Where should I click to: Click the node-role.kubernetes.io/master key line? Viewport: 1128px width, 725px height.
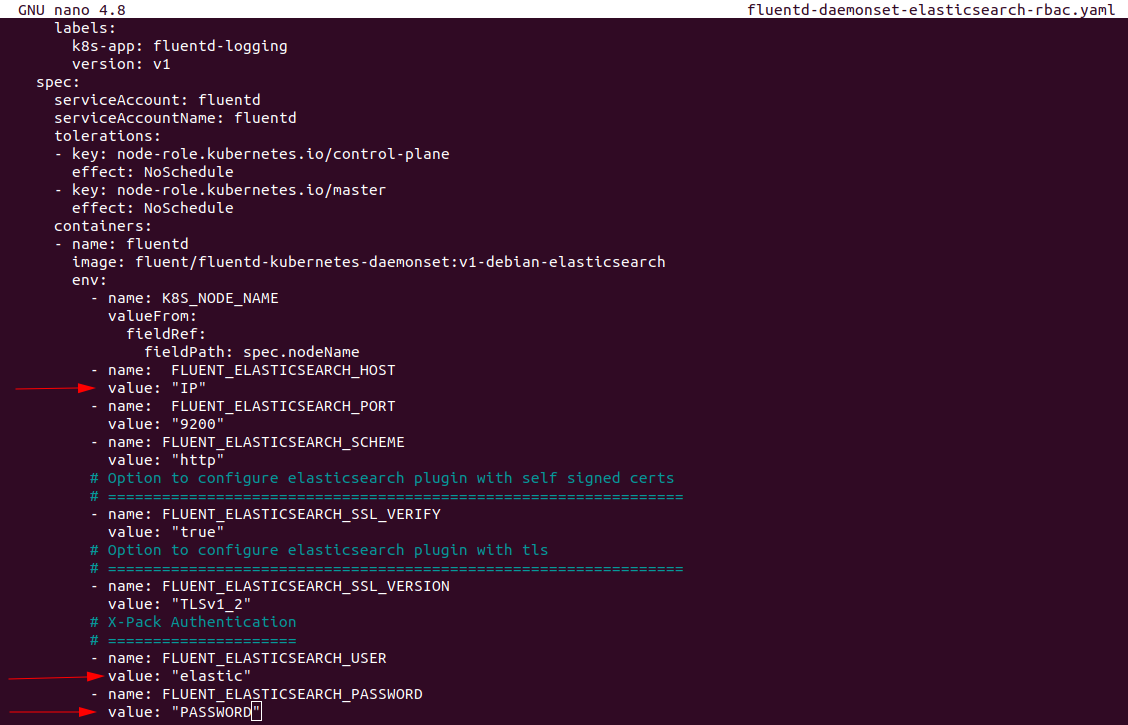220,190
